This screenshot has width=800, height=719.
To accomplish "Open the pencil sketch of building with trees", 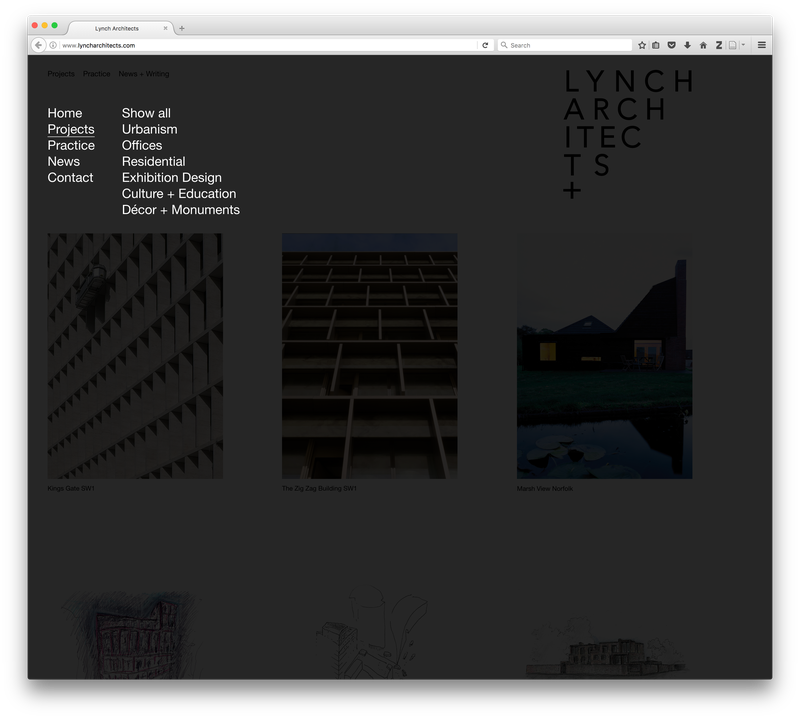I will 606,647.
